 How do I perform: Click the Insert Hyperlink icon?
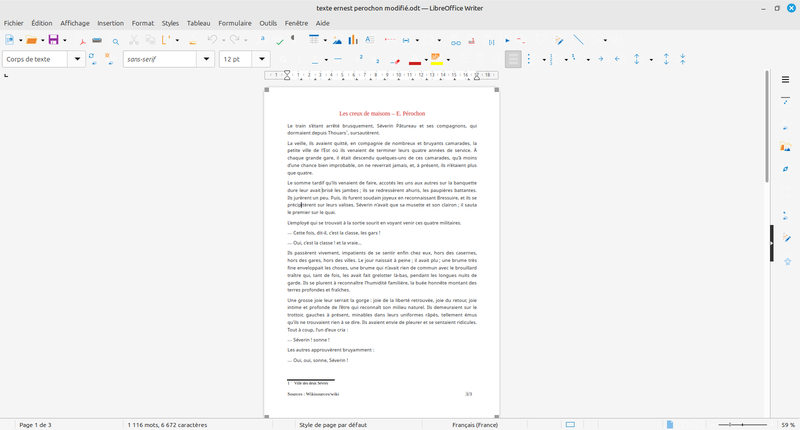click(x=456, y=40)
